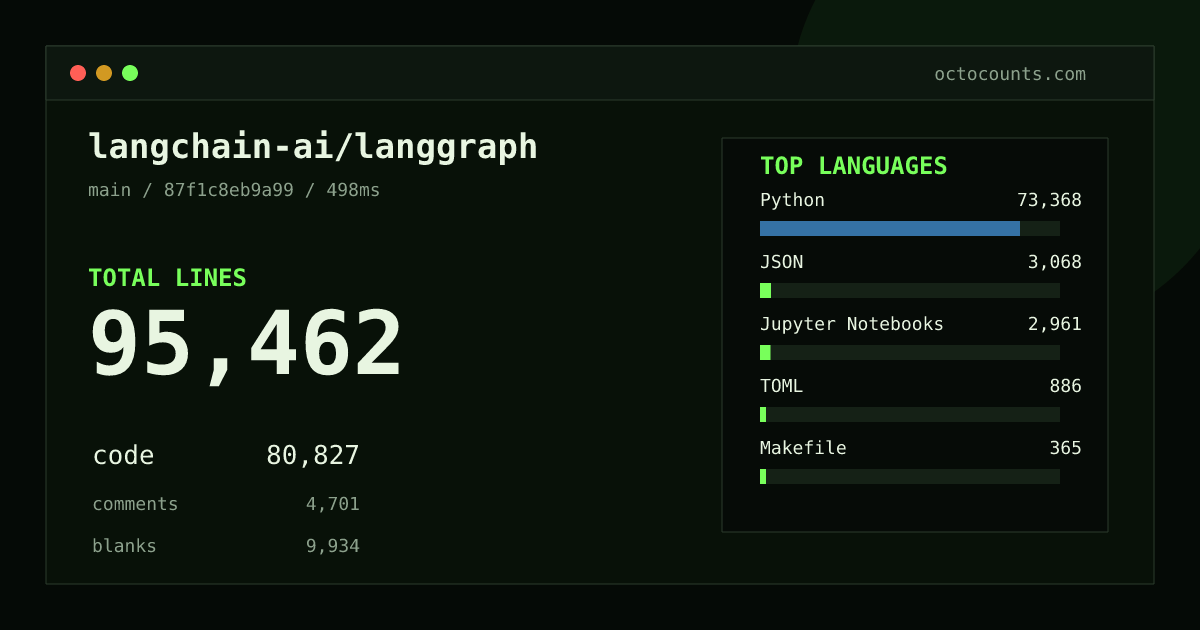
Task: Click the TOP LANGUAGES heading
Action: 854,166
